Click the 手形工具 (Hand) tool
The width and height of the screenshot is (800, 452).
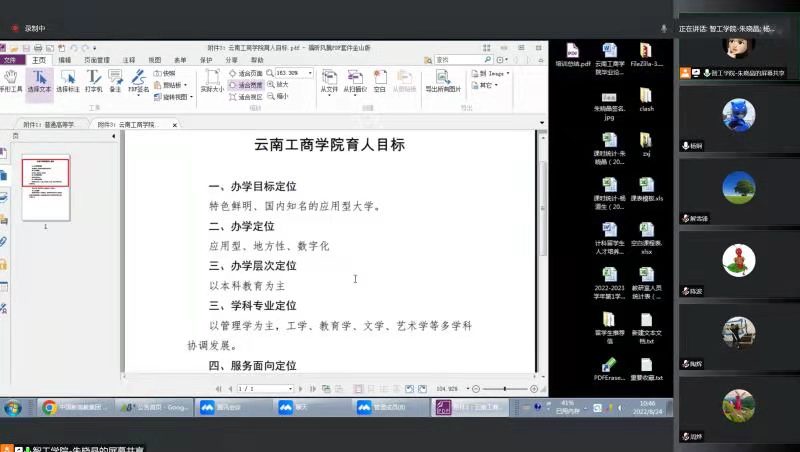[x=11, y=81]
